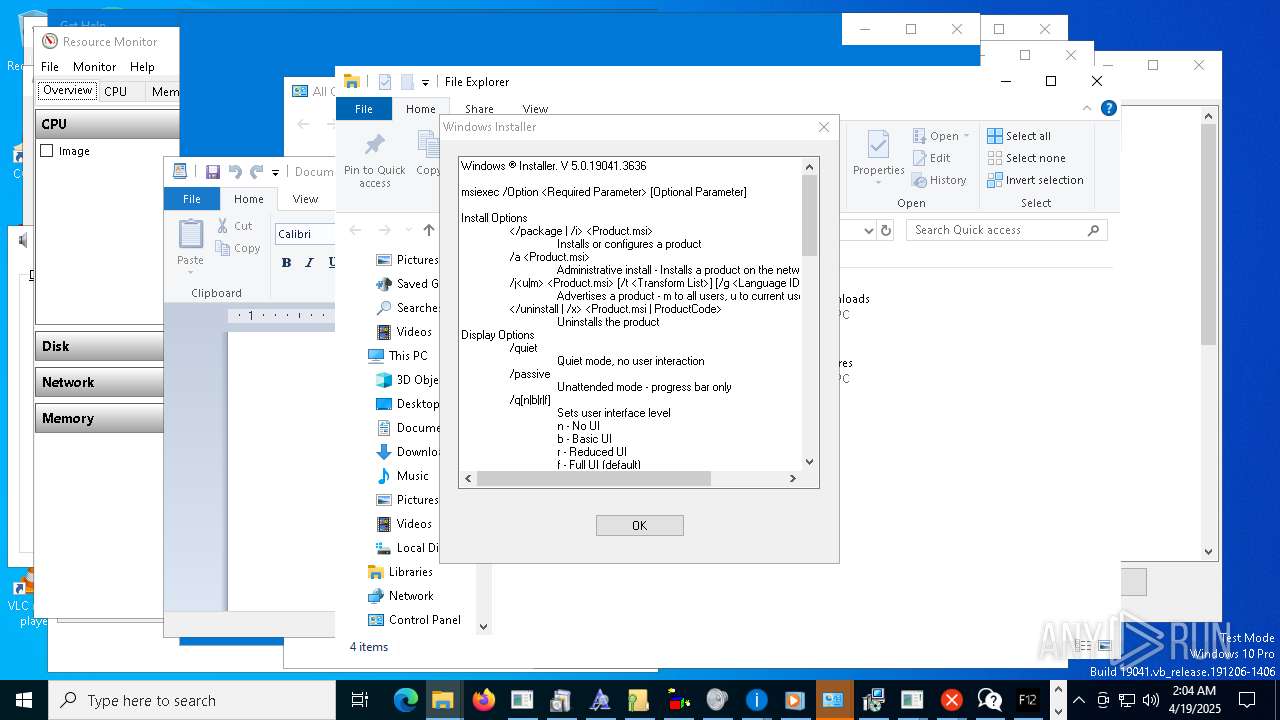Select Music in the navigation tree
1280x720 pixels.
[403, 475]
